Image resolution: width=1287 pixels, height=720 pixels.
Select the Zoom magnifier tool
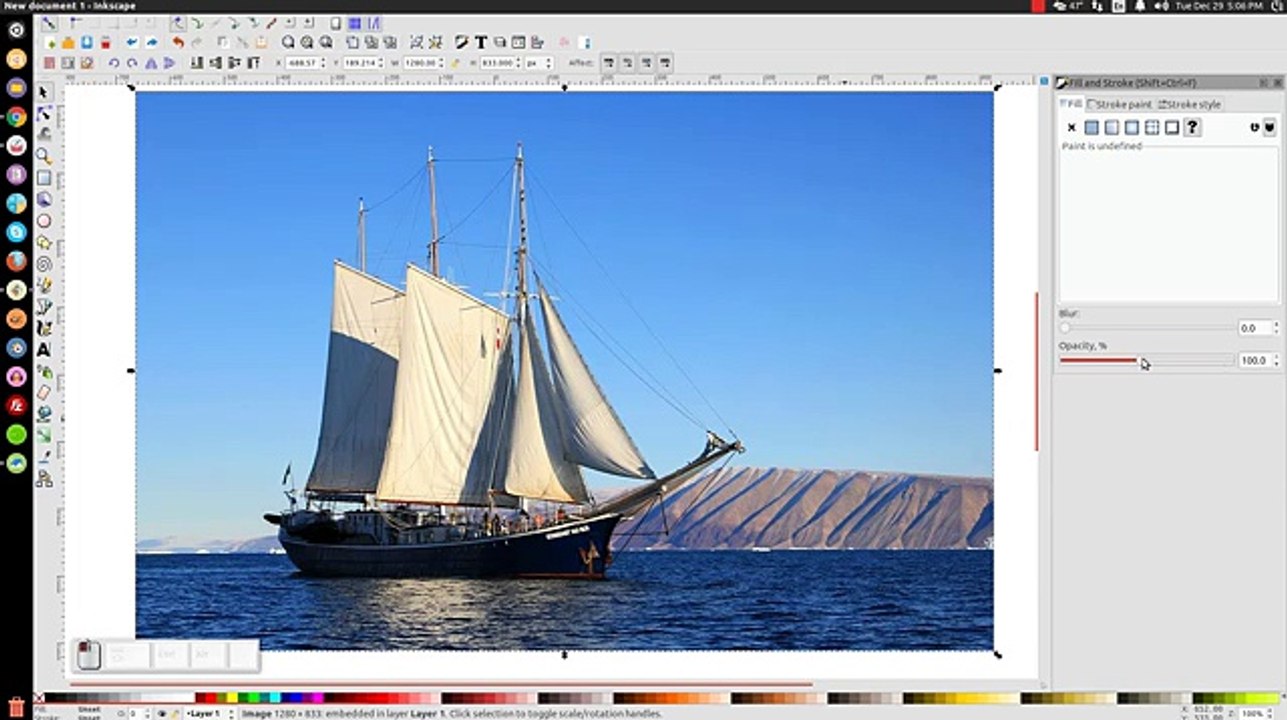(x=44, y=156)
